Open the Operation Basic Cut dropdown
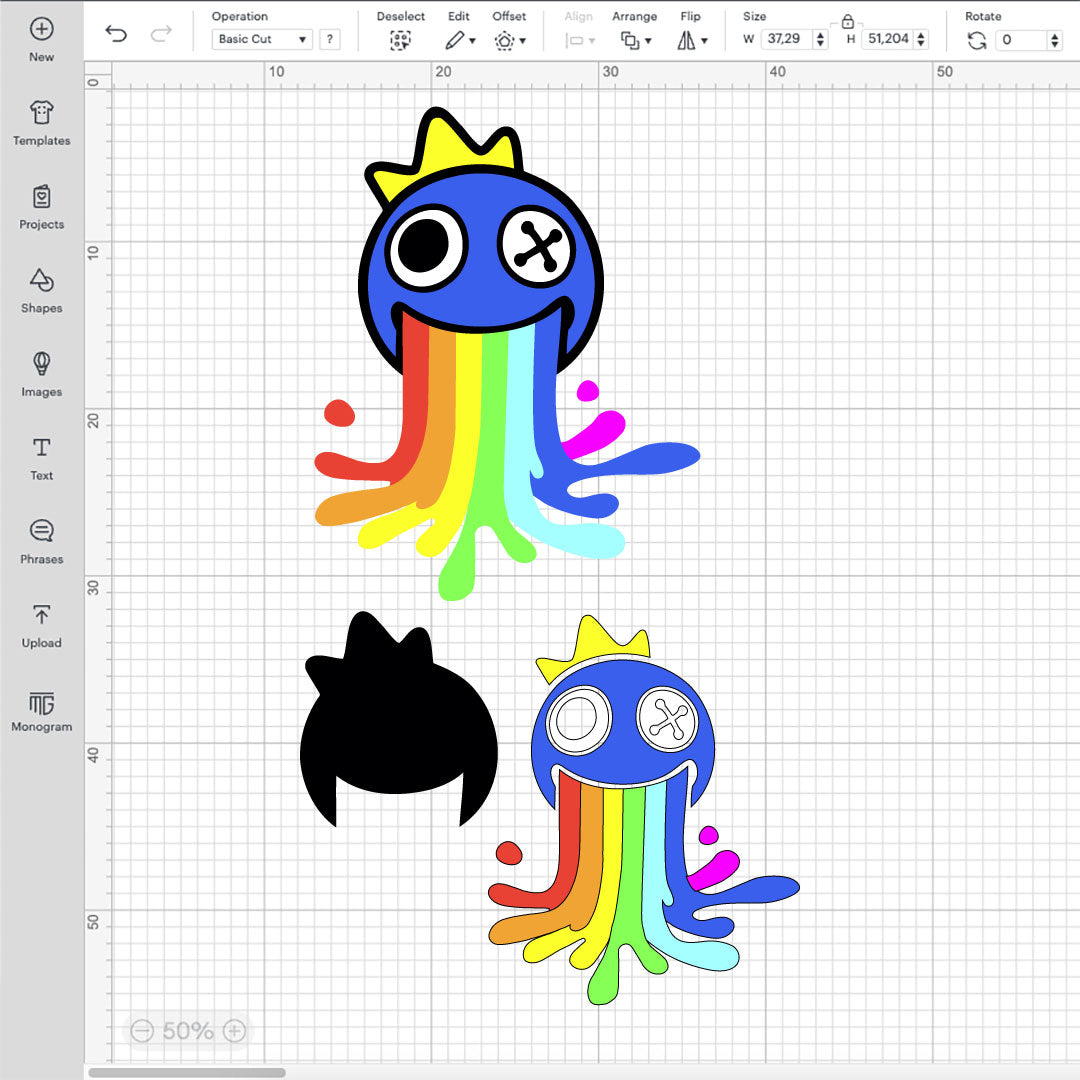Viewport: 1080px width, 1080px height. [x=262, y=39]
